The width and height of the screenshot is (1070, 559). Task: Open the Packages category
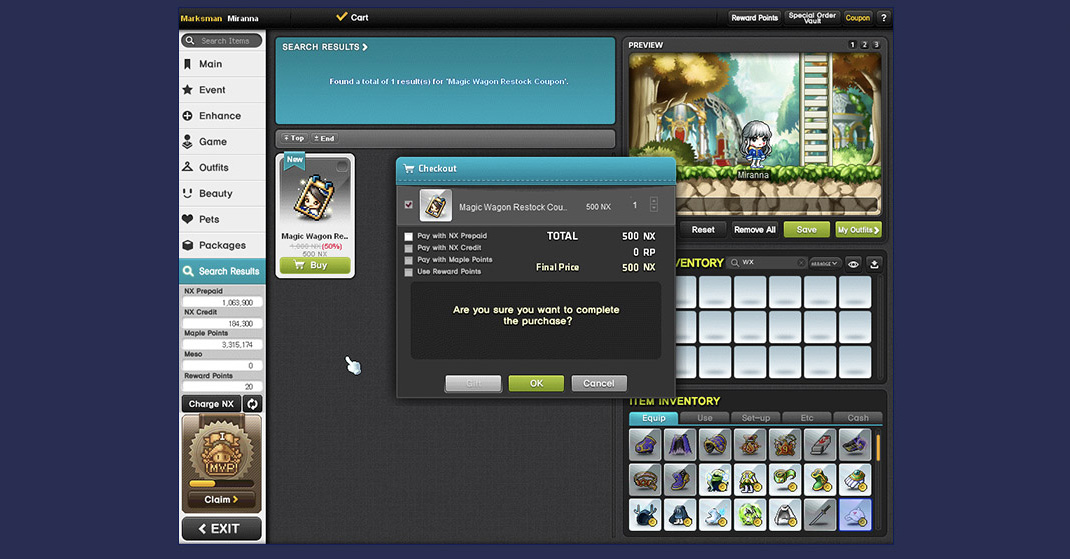coord(222,246)
